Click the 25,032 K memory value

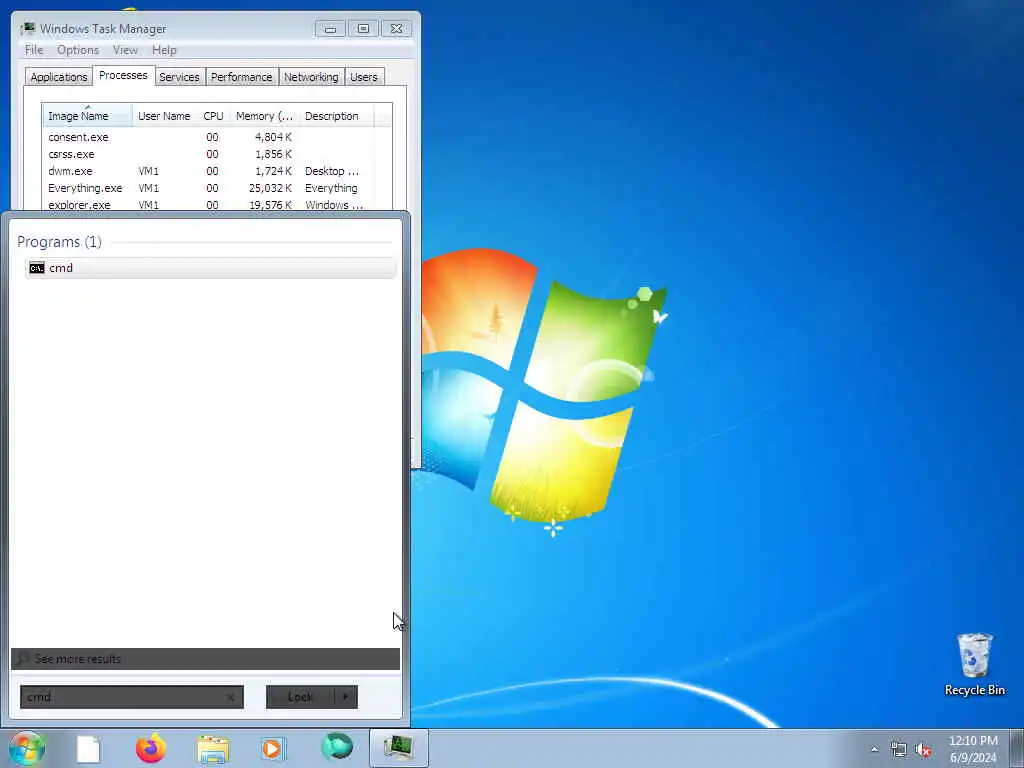(x=270, y=188)
